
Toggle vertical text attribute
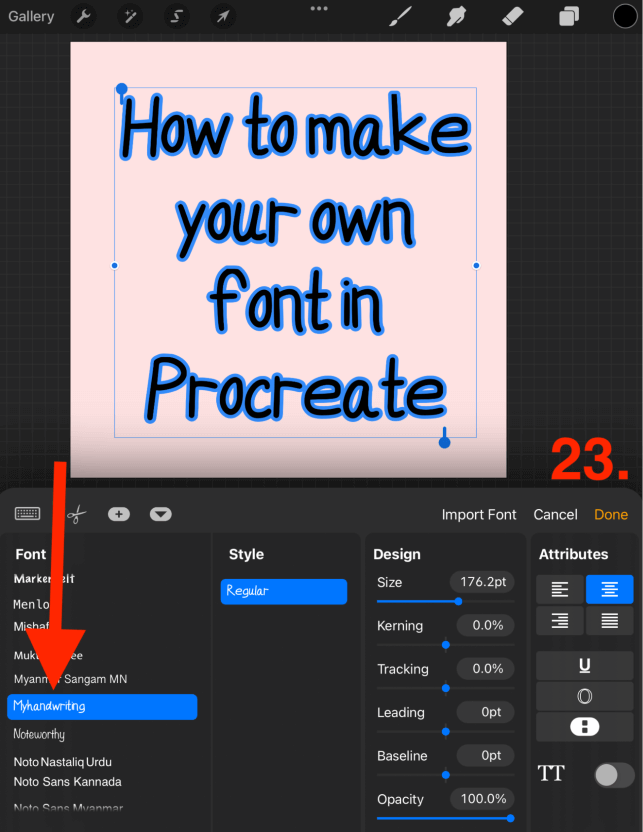[x=585, y=727]
